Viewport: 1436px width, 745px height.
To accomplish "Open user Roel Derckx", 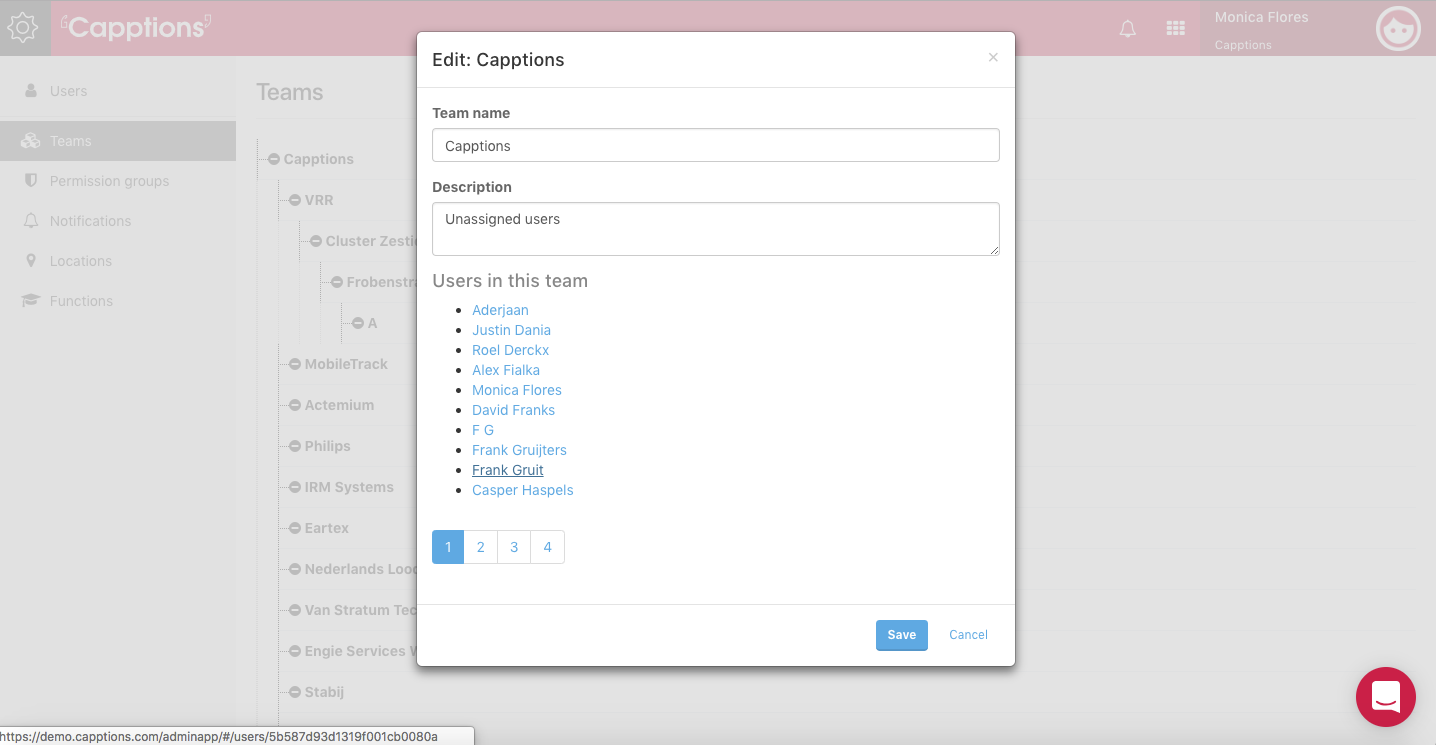I will (510, 350).
